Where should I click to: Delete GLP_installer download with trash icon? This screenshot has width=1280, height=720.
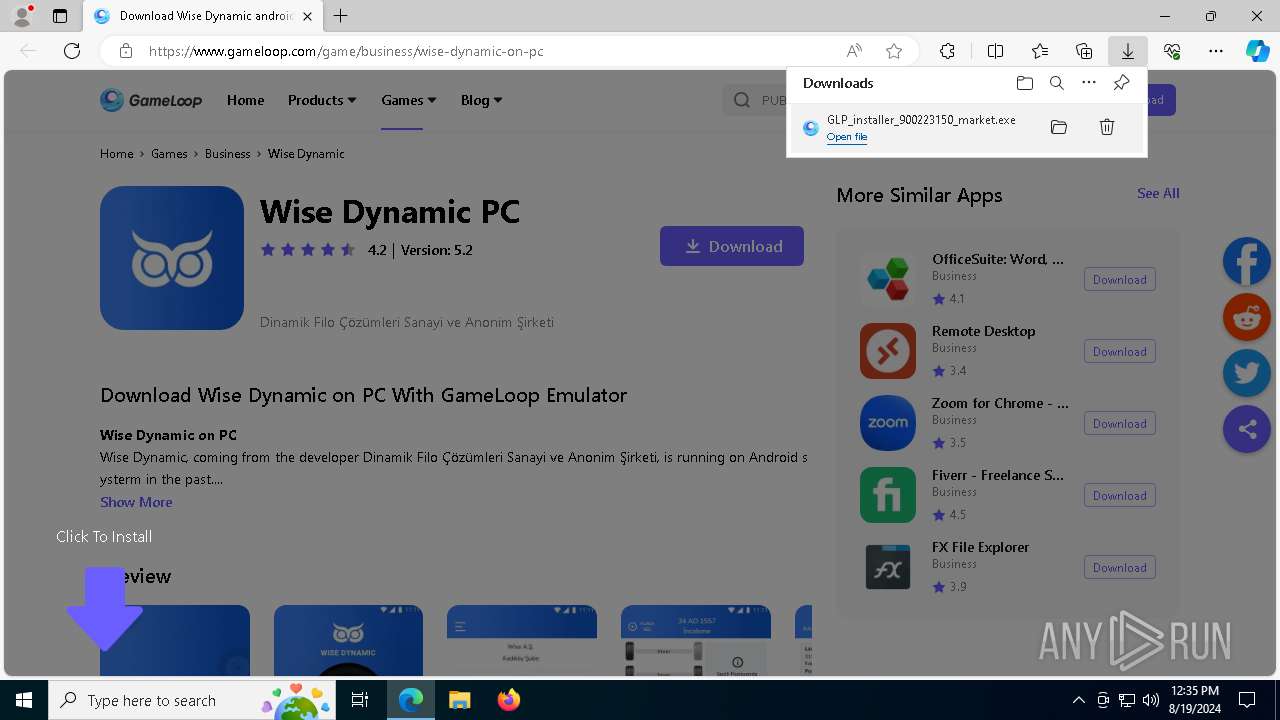1107,127
